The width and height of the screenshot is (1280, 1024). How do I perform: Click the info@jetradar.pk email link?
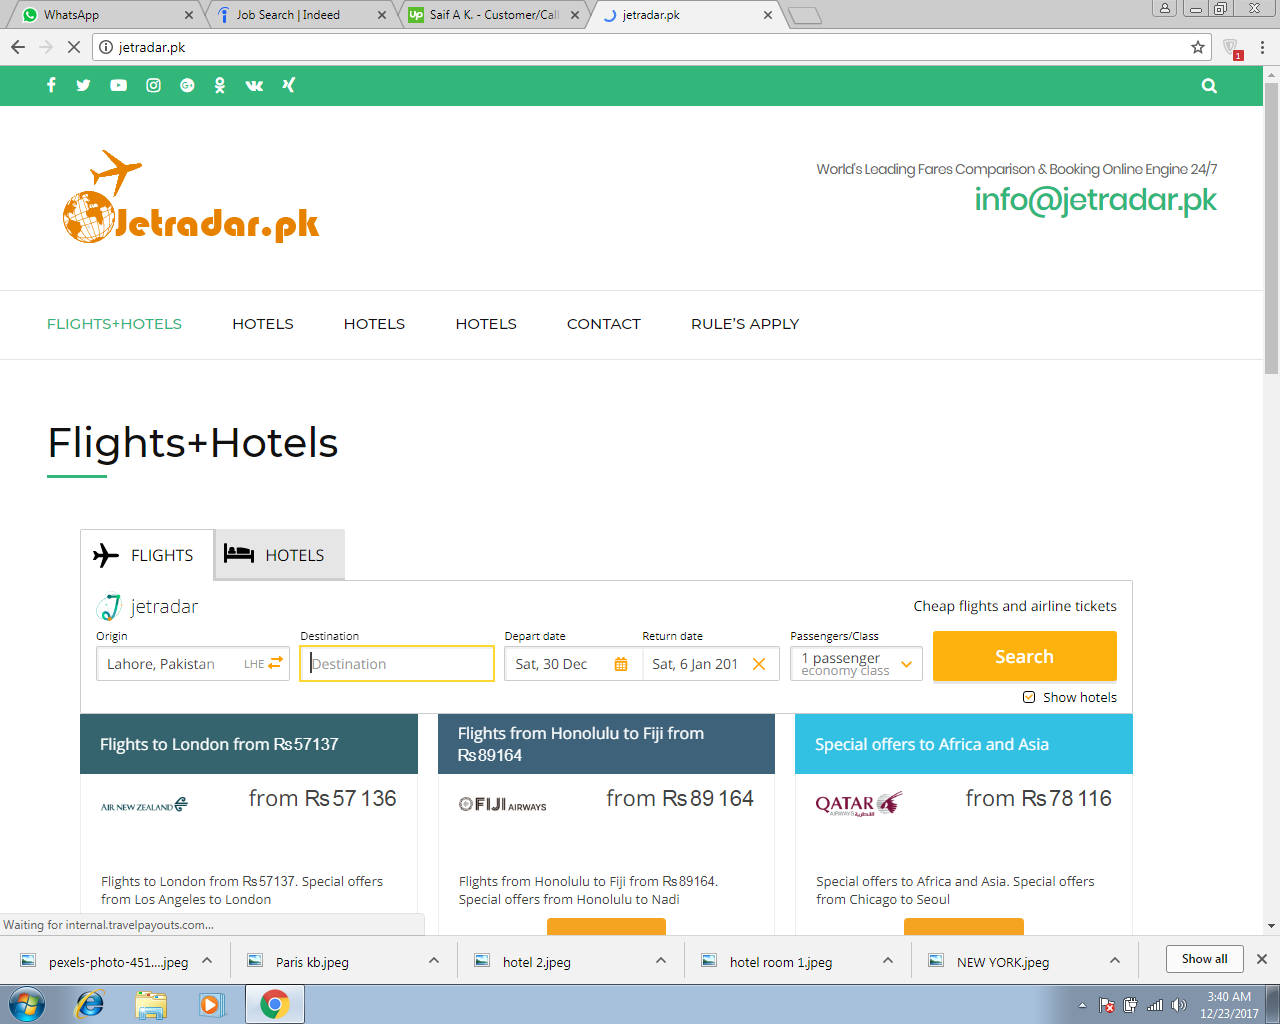click(x=1097, y=199)
